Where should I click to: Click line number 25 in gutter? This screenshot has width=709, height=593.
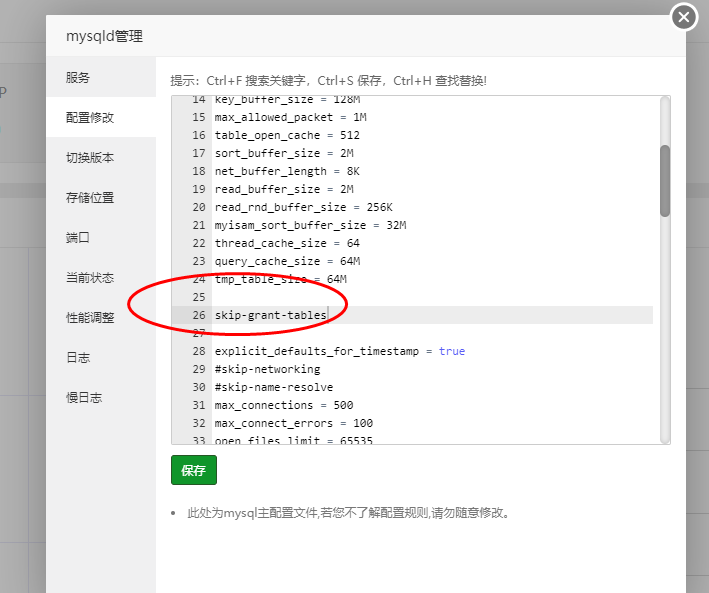coord(199,297)
